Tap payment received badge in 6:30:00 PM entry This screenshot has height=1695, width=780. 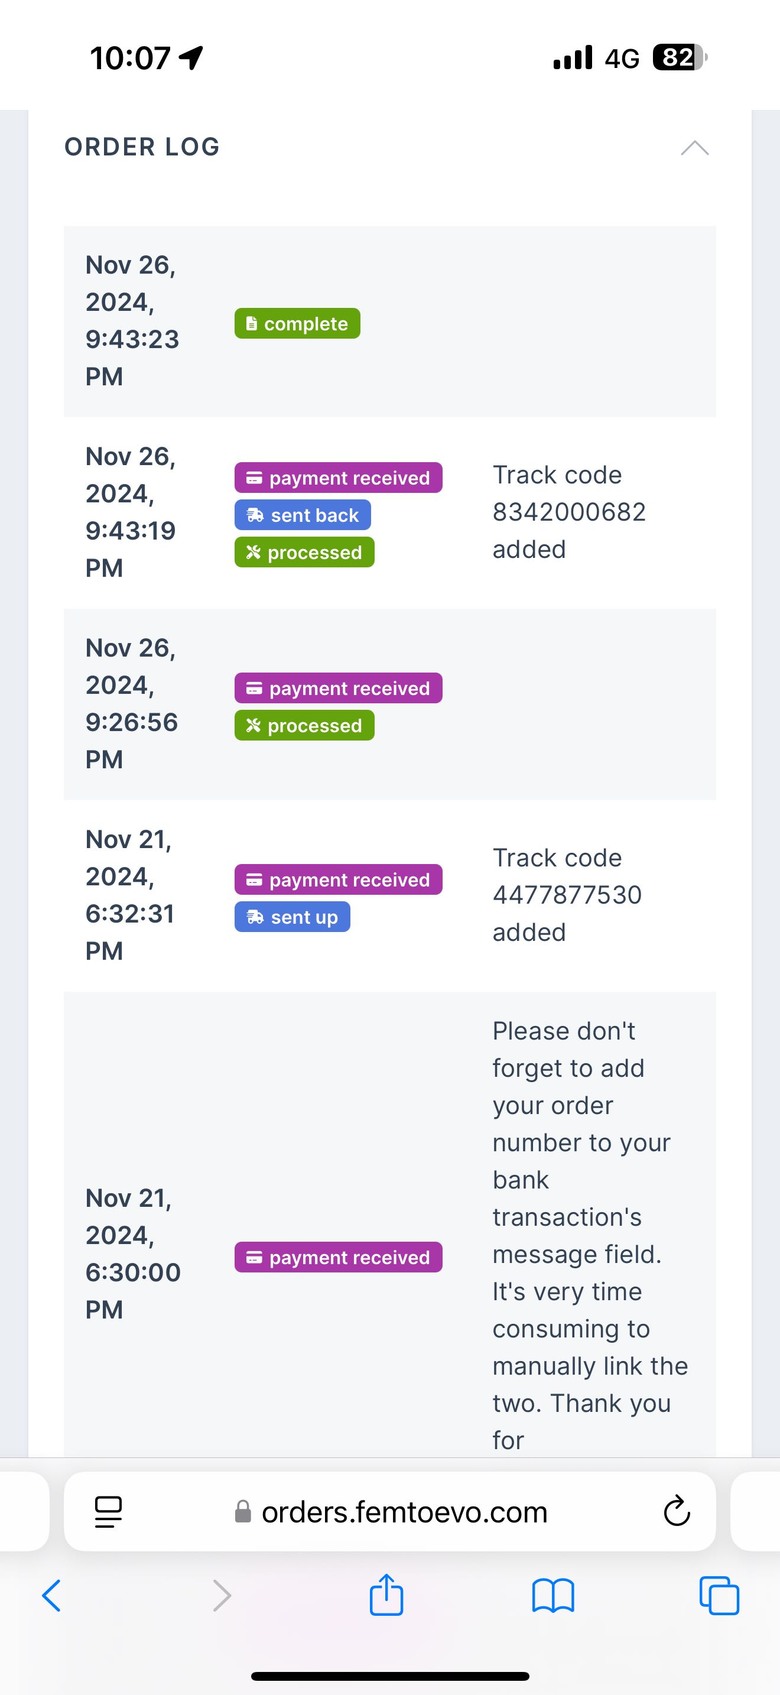point(338,1257)
